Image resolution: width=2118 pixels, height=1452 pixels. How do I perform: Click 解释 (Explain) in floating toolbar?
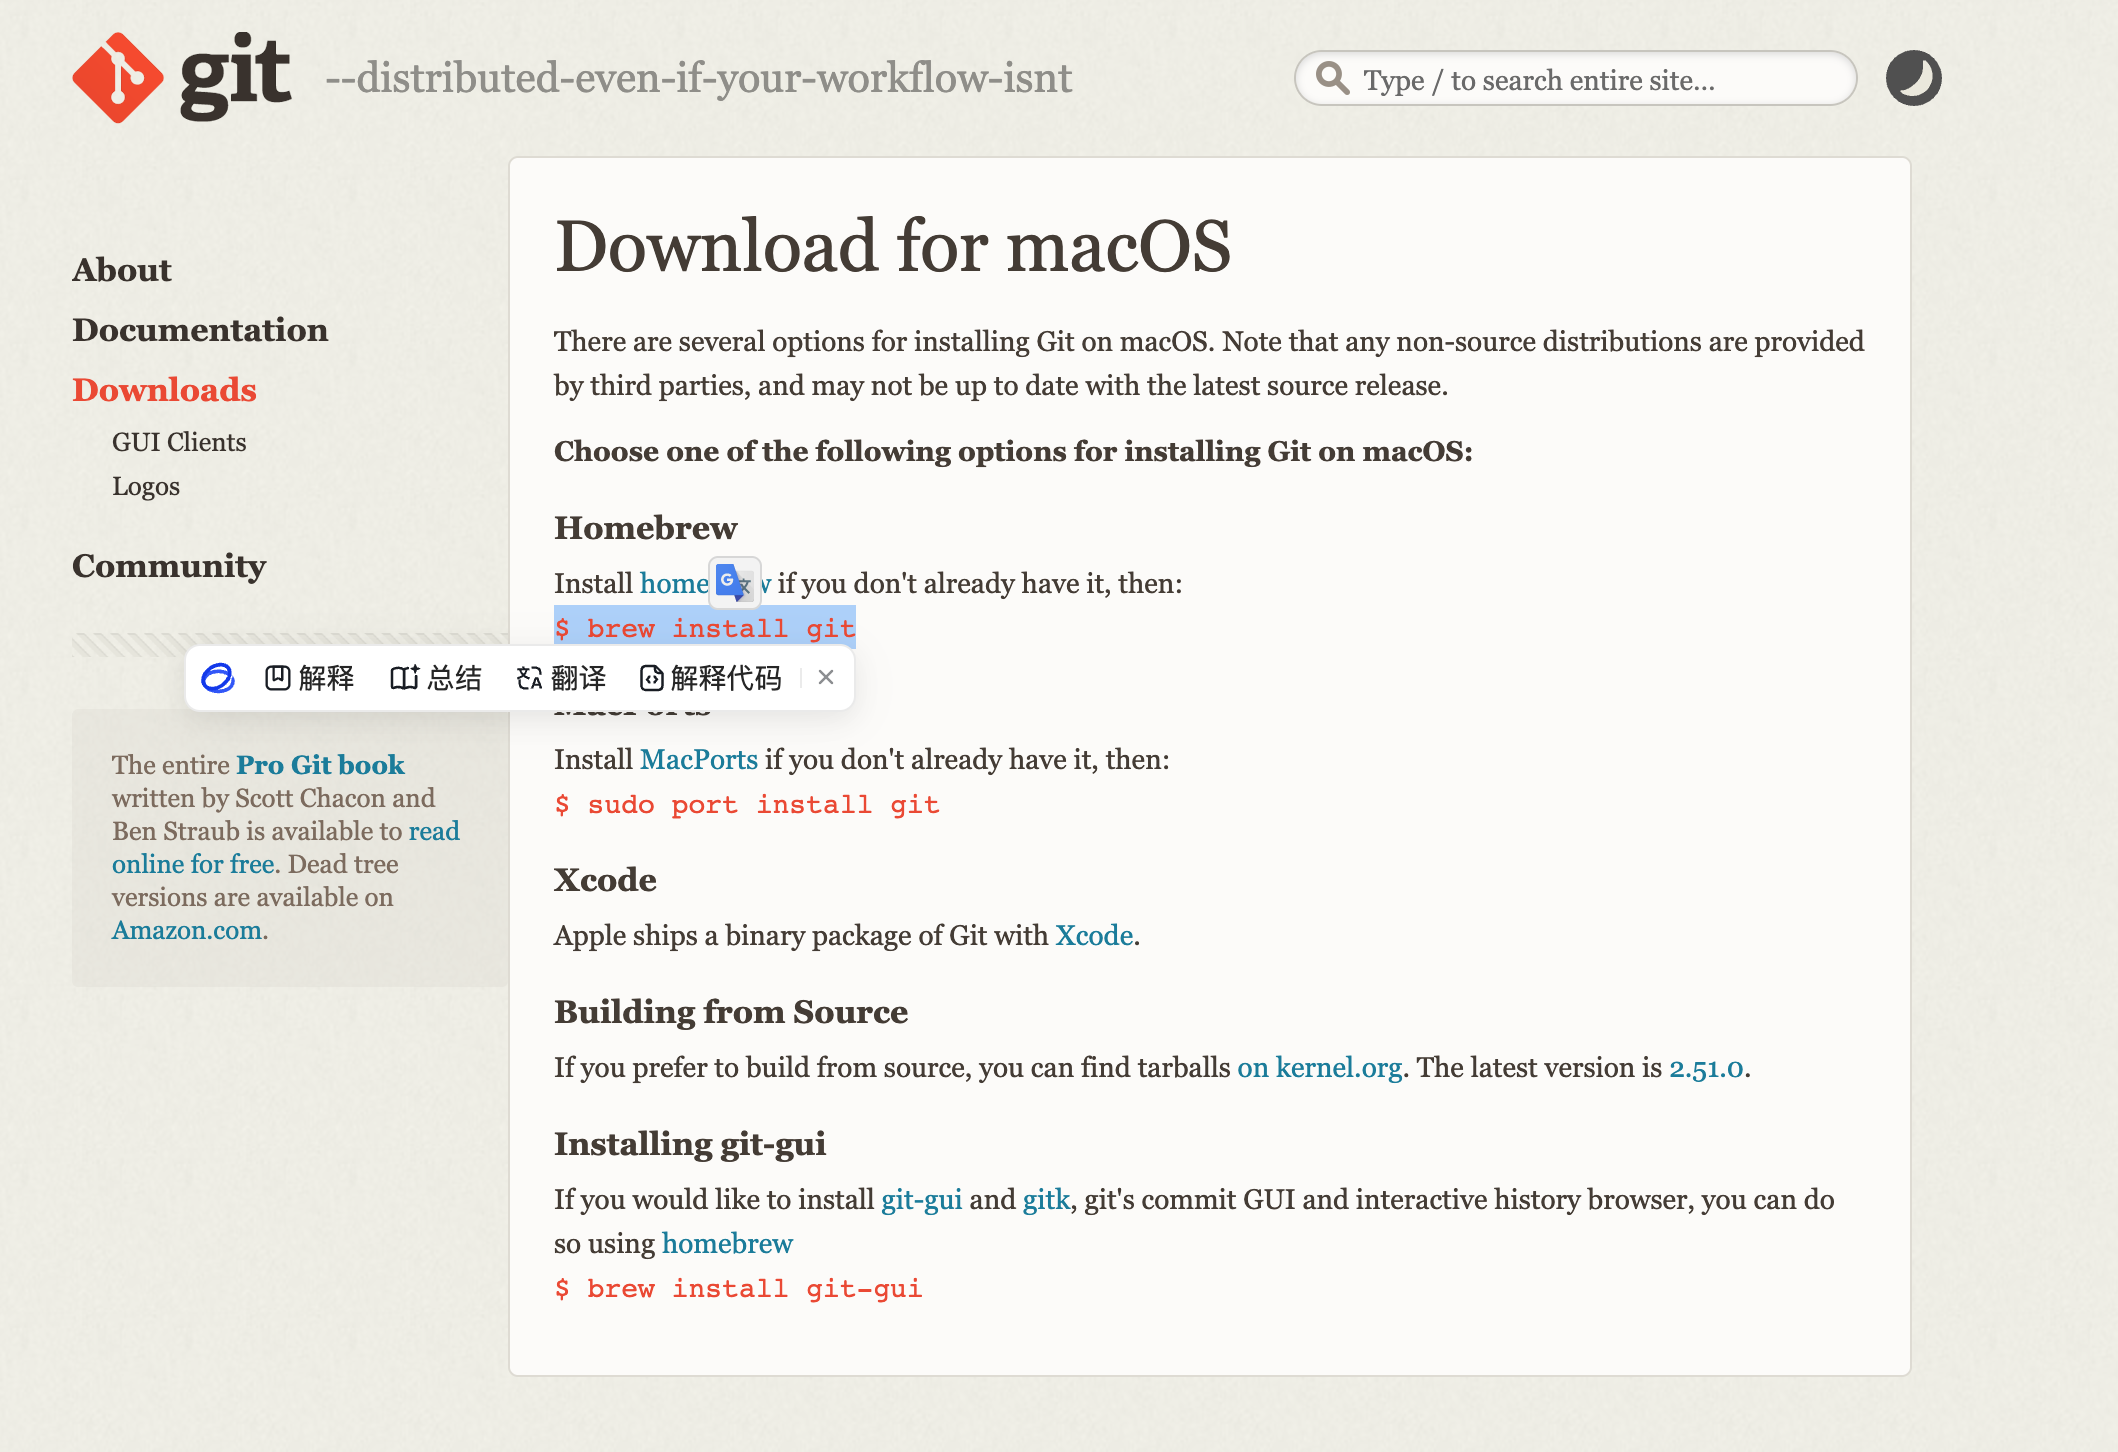tap(309, 678)
